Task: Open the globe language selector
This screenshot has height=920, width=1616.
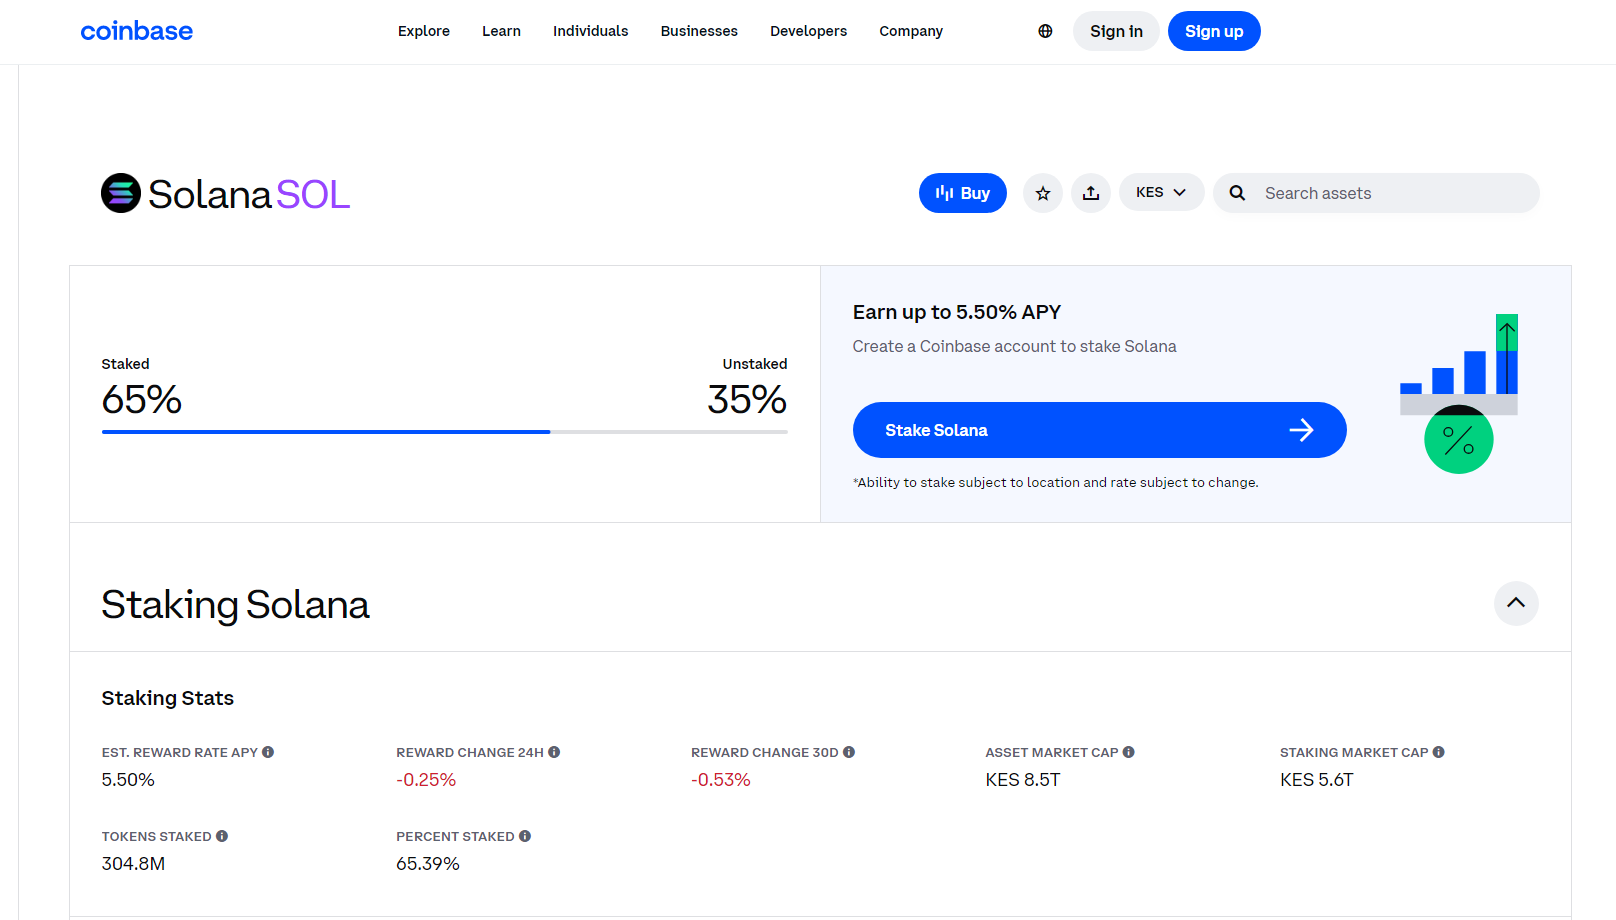Action: pyautogui.click(x=1045, y=31)
